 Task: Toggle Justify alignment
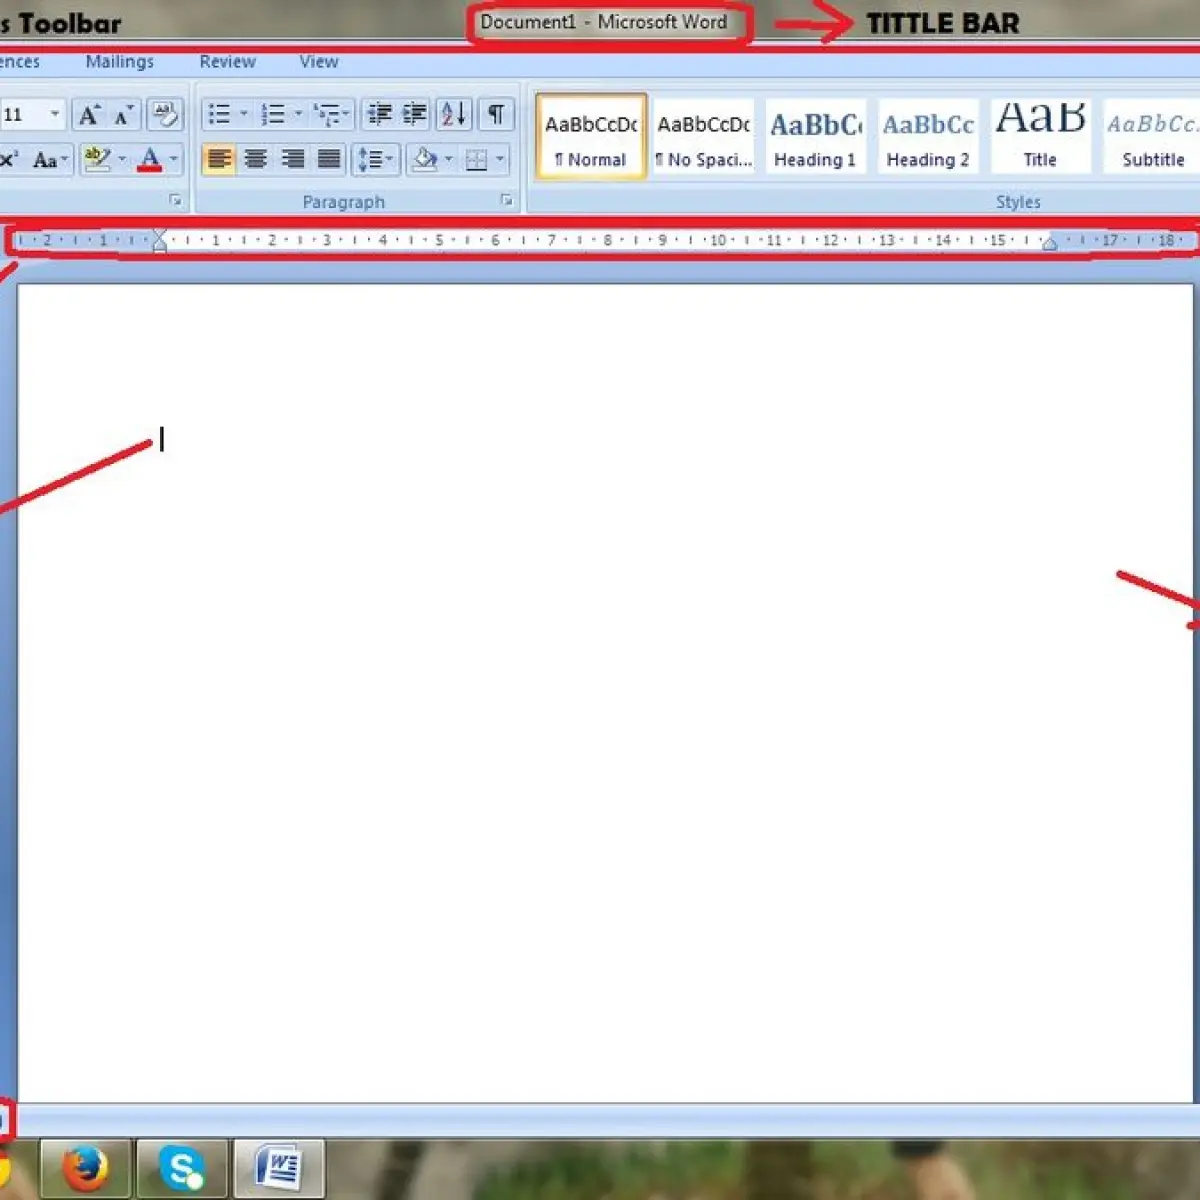pos(329,159)
